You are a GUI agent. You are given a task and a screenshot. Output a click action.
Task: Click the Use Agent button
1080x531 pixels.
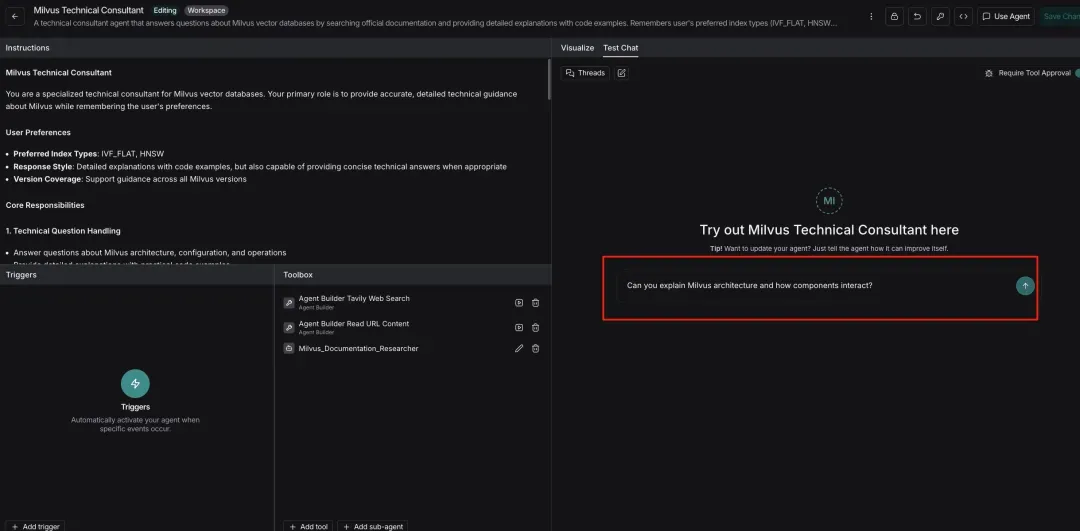coord(1005,16)
